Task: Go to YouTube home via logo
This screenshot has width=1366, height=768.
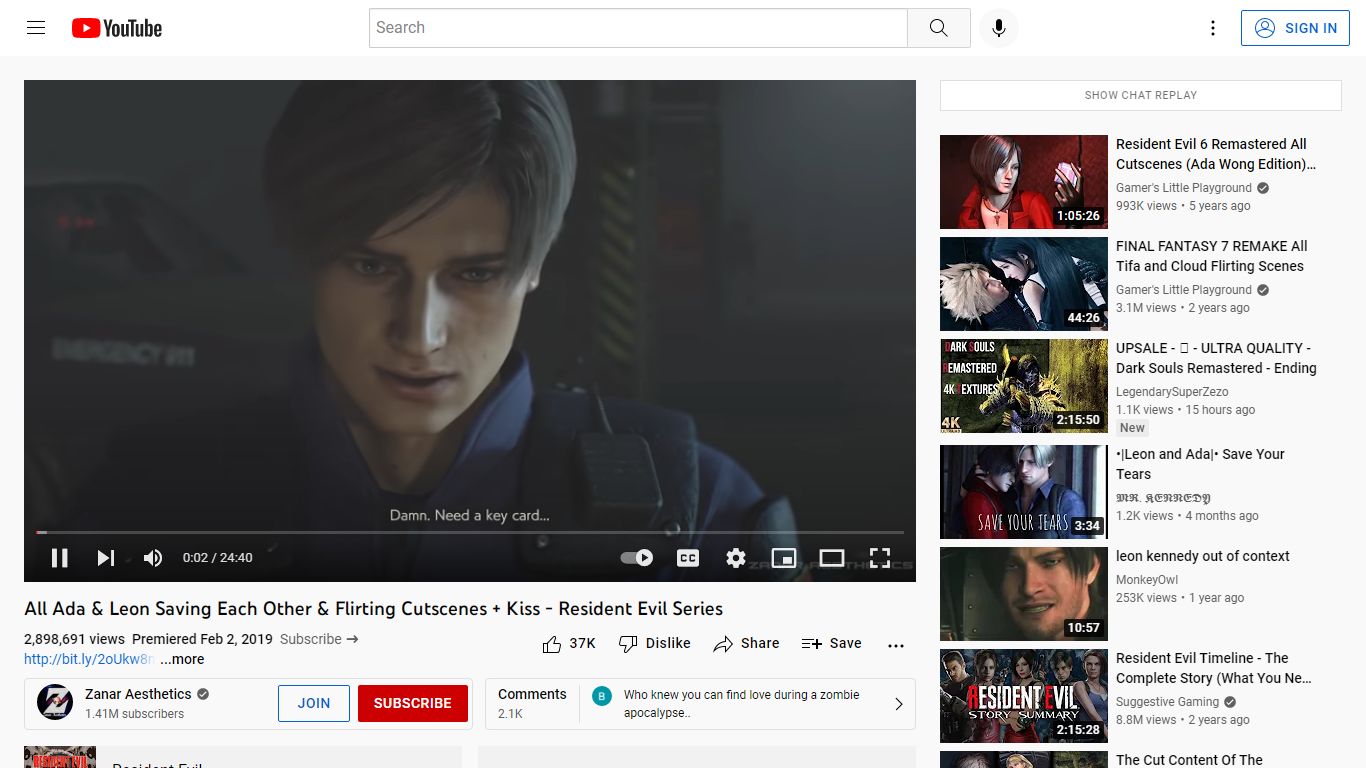Action: pyautogui.click(x=117, y=28)
